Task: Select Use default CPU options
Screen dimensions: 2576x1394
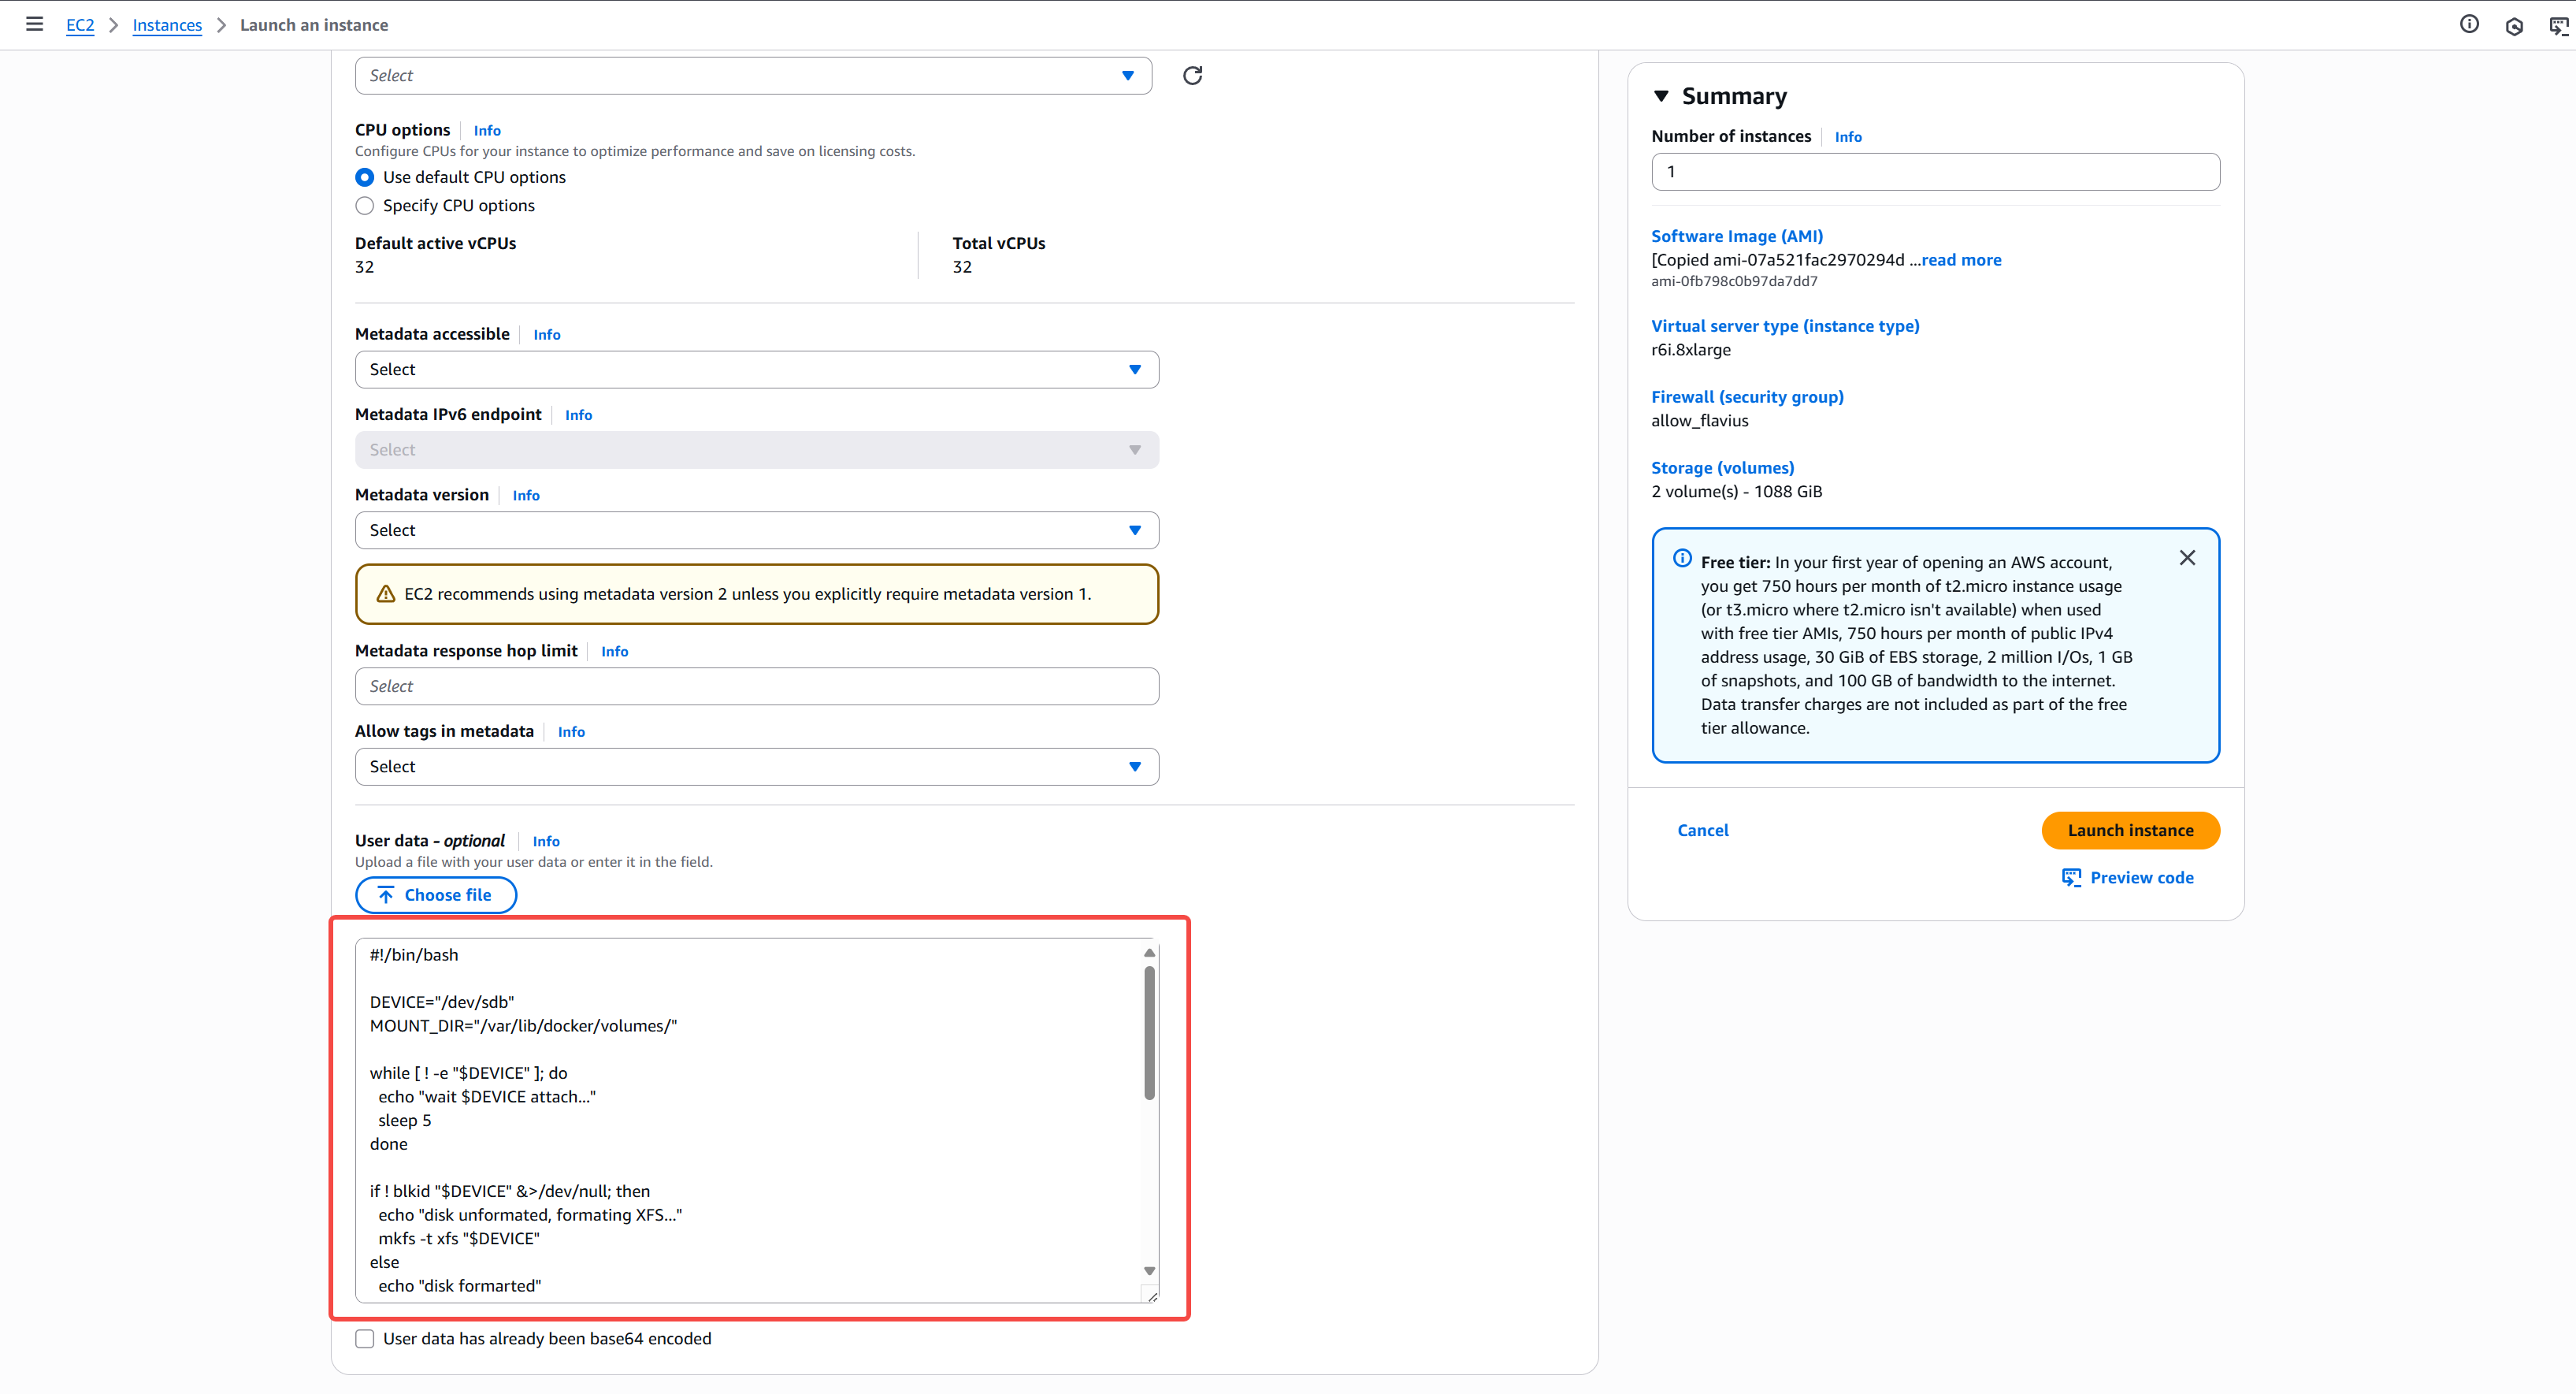Action: (x=365, y=177)
